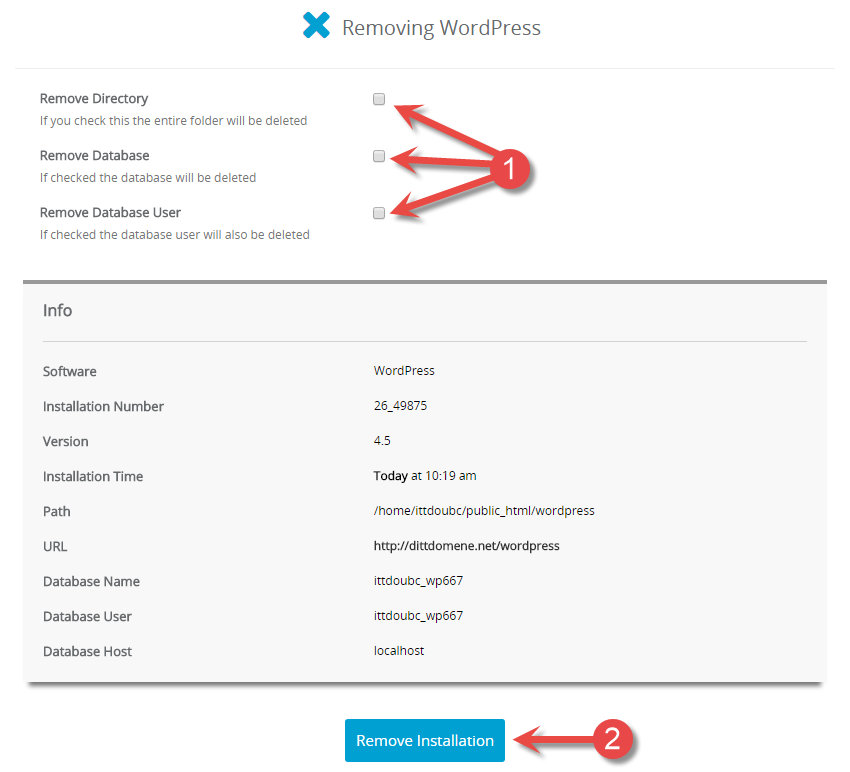Select the Database Name value ittdoubc_wp667
Image resolution: width=850 pixels, height=772 pixels.
pos(418,581)
